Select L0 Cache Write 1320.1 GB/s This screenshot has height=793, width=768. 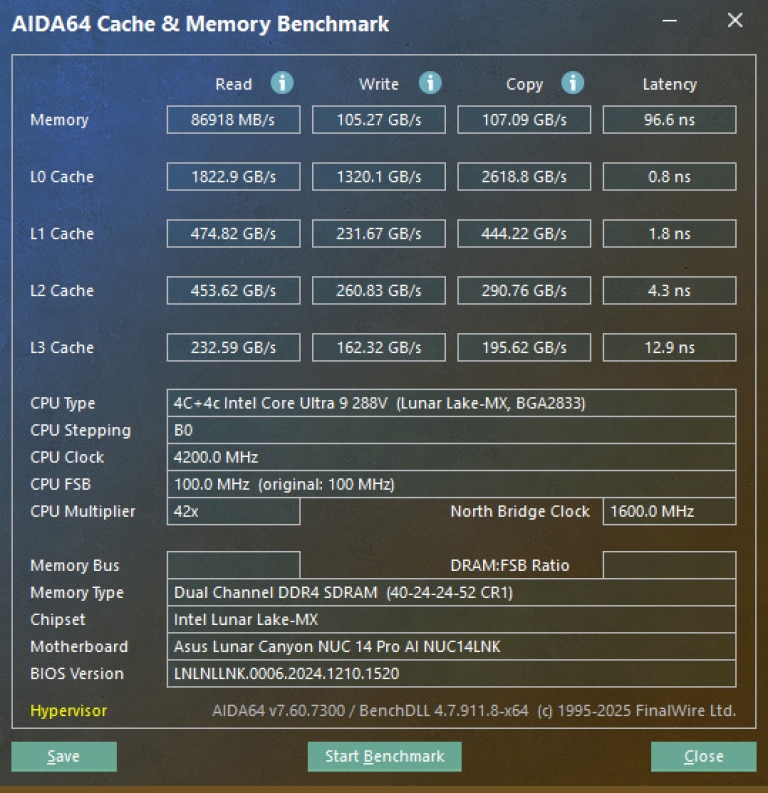379,177
